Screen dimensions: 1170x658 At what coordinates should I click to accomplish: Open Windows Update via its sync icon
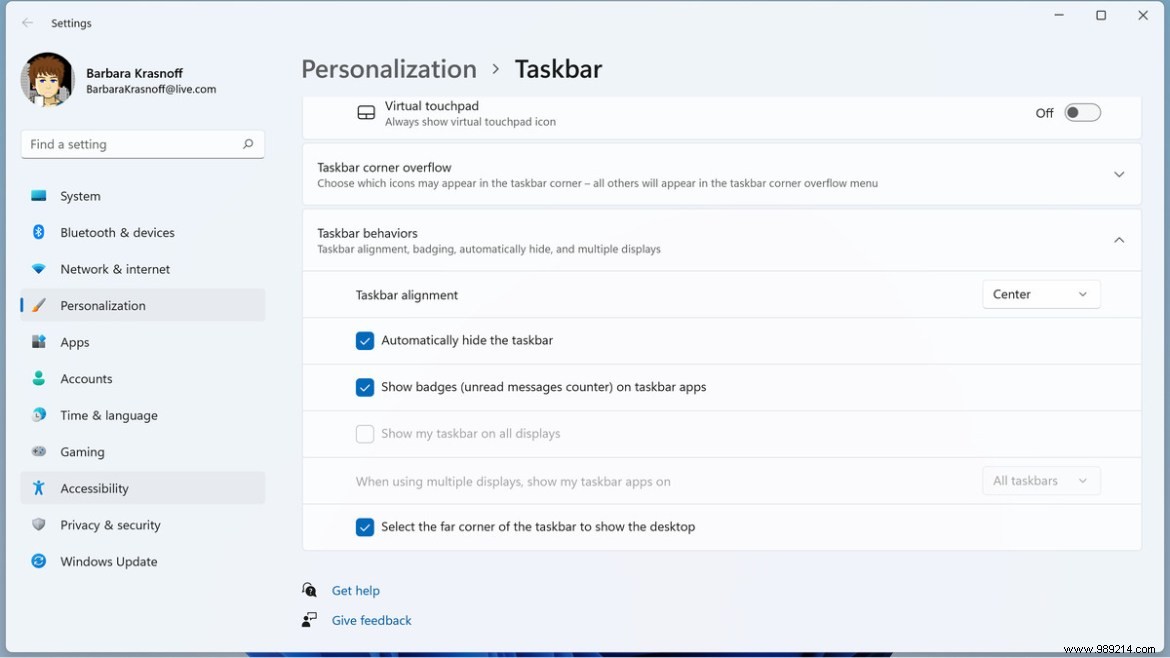point(39,561)
